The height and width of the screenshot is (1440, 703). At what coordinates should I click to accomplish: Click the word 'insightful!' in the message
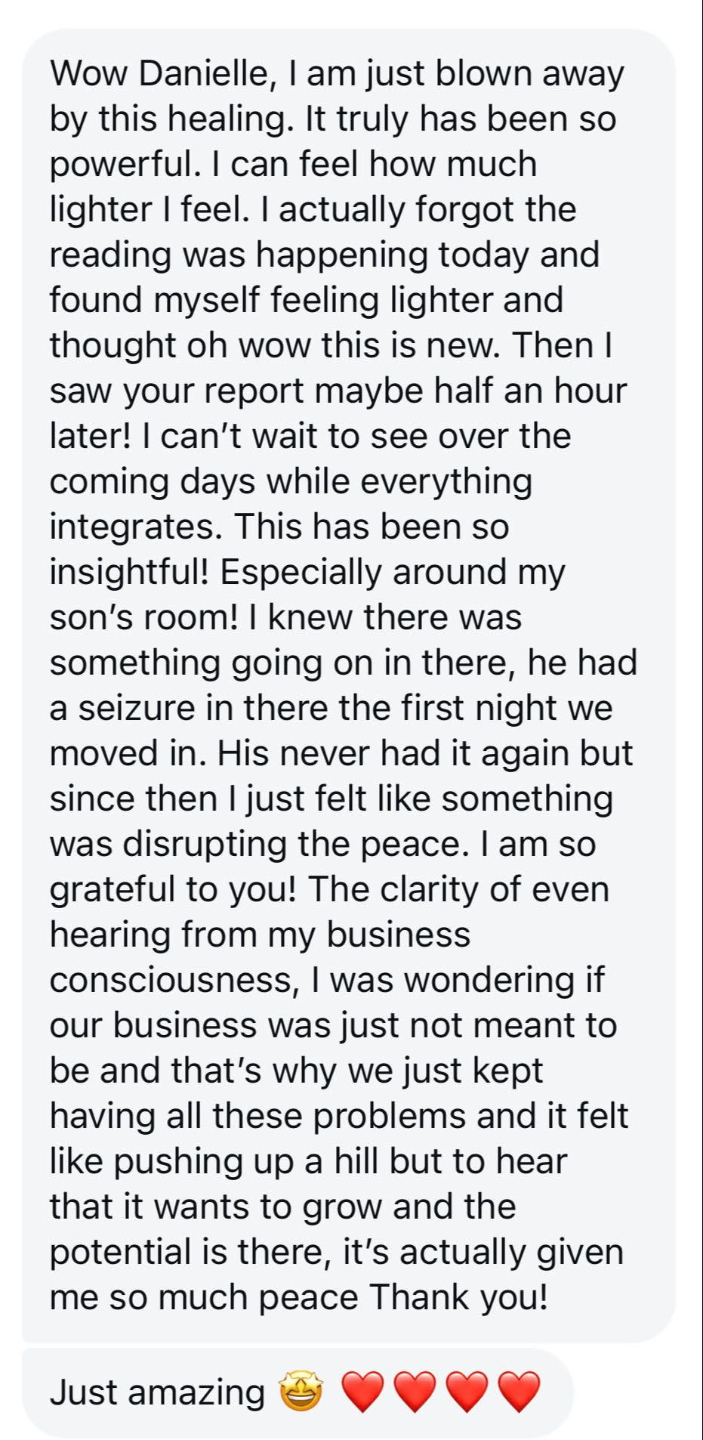tap(130, 573)
